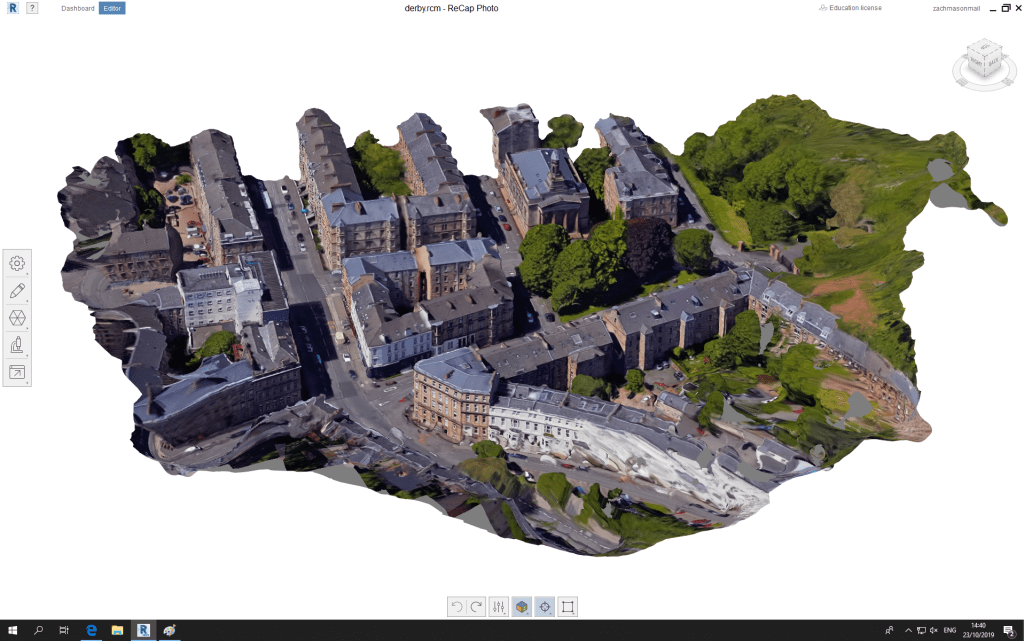Click the export window icon
This screenshot has width=1024, height=641.
17,372
